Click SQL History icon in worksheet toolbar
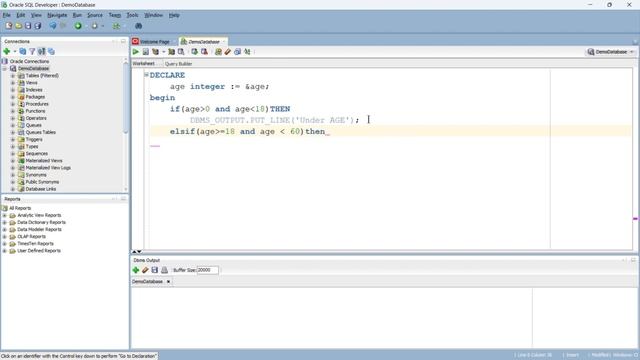The image size is (640, 360). click(237, 52)
